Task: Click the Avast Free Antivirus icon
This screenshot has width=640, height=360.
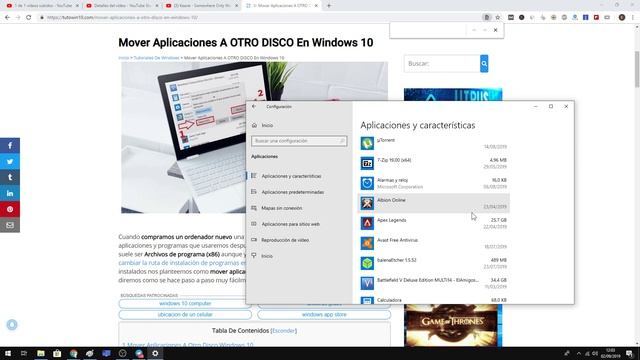Action: pos(367,243)
